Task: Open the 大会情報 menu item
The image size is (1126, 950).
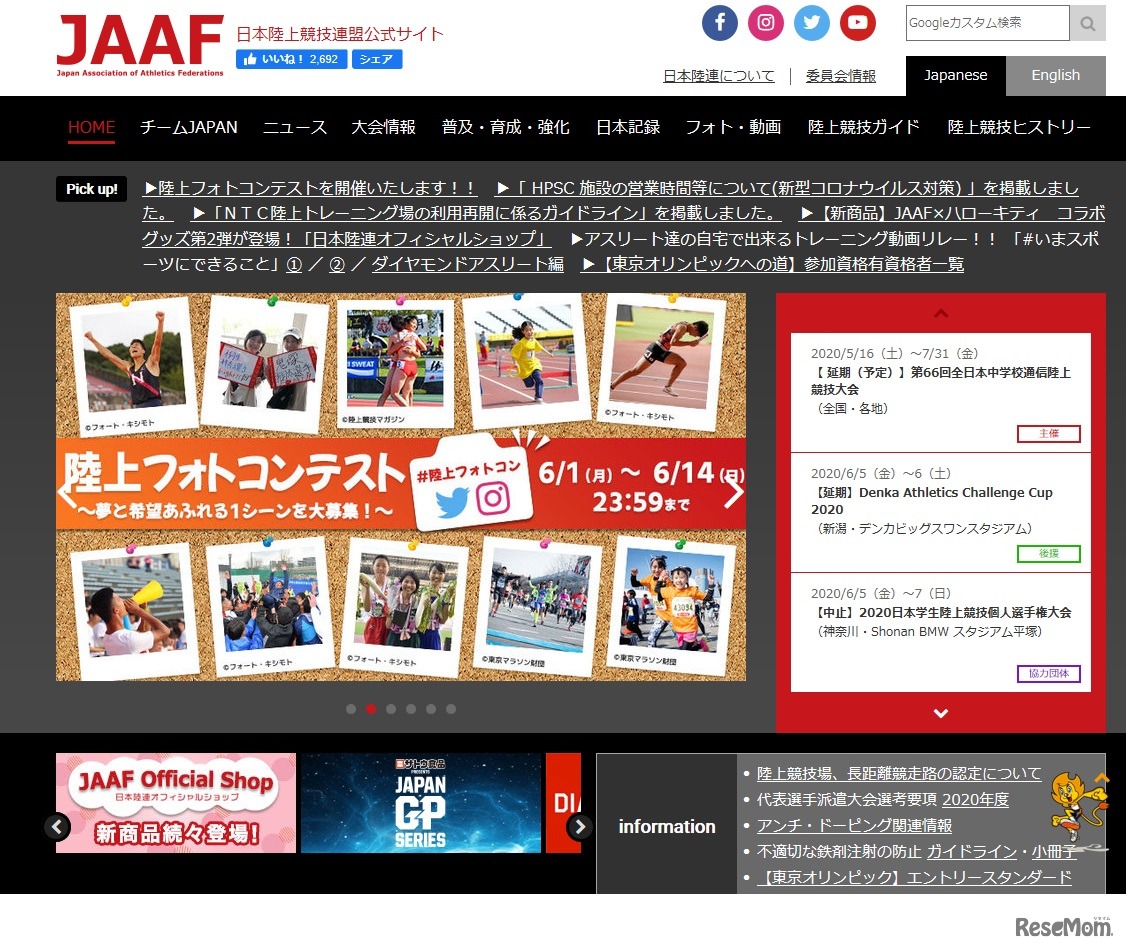Action: 383,127
